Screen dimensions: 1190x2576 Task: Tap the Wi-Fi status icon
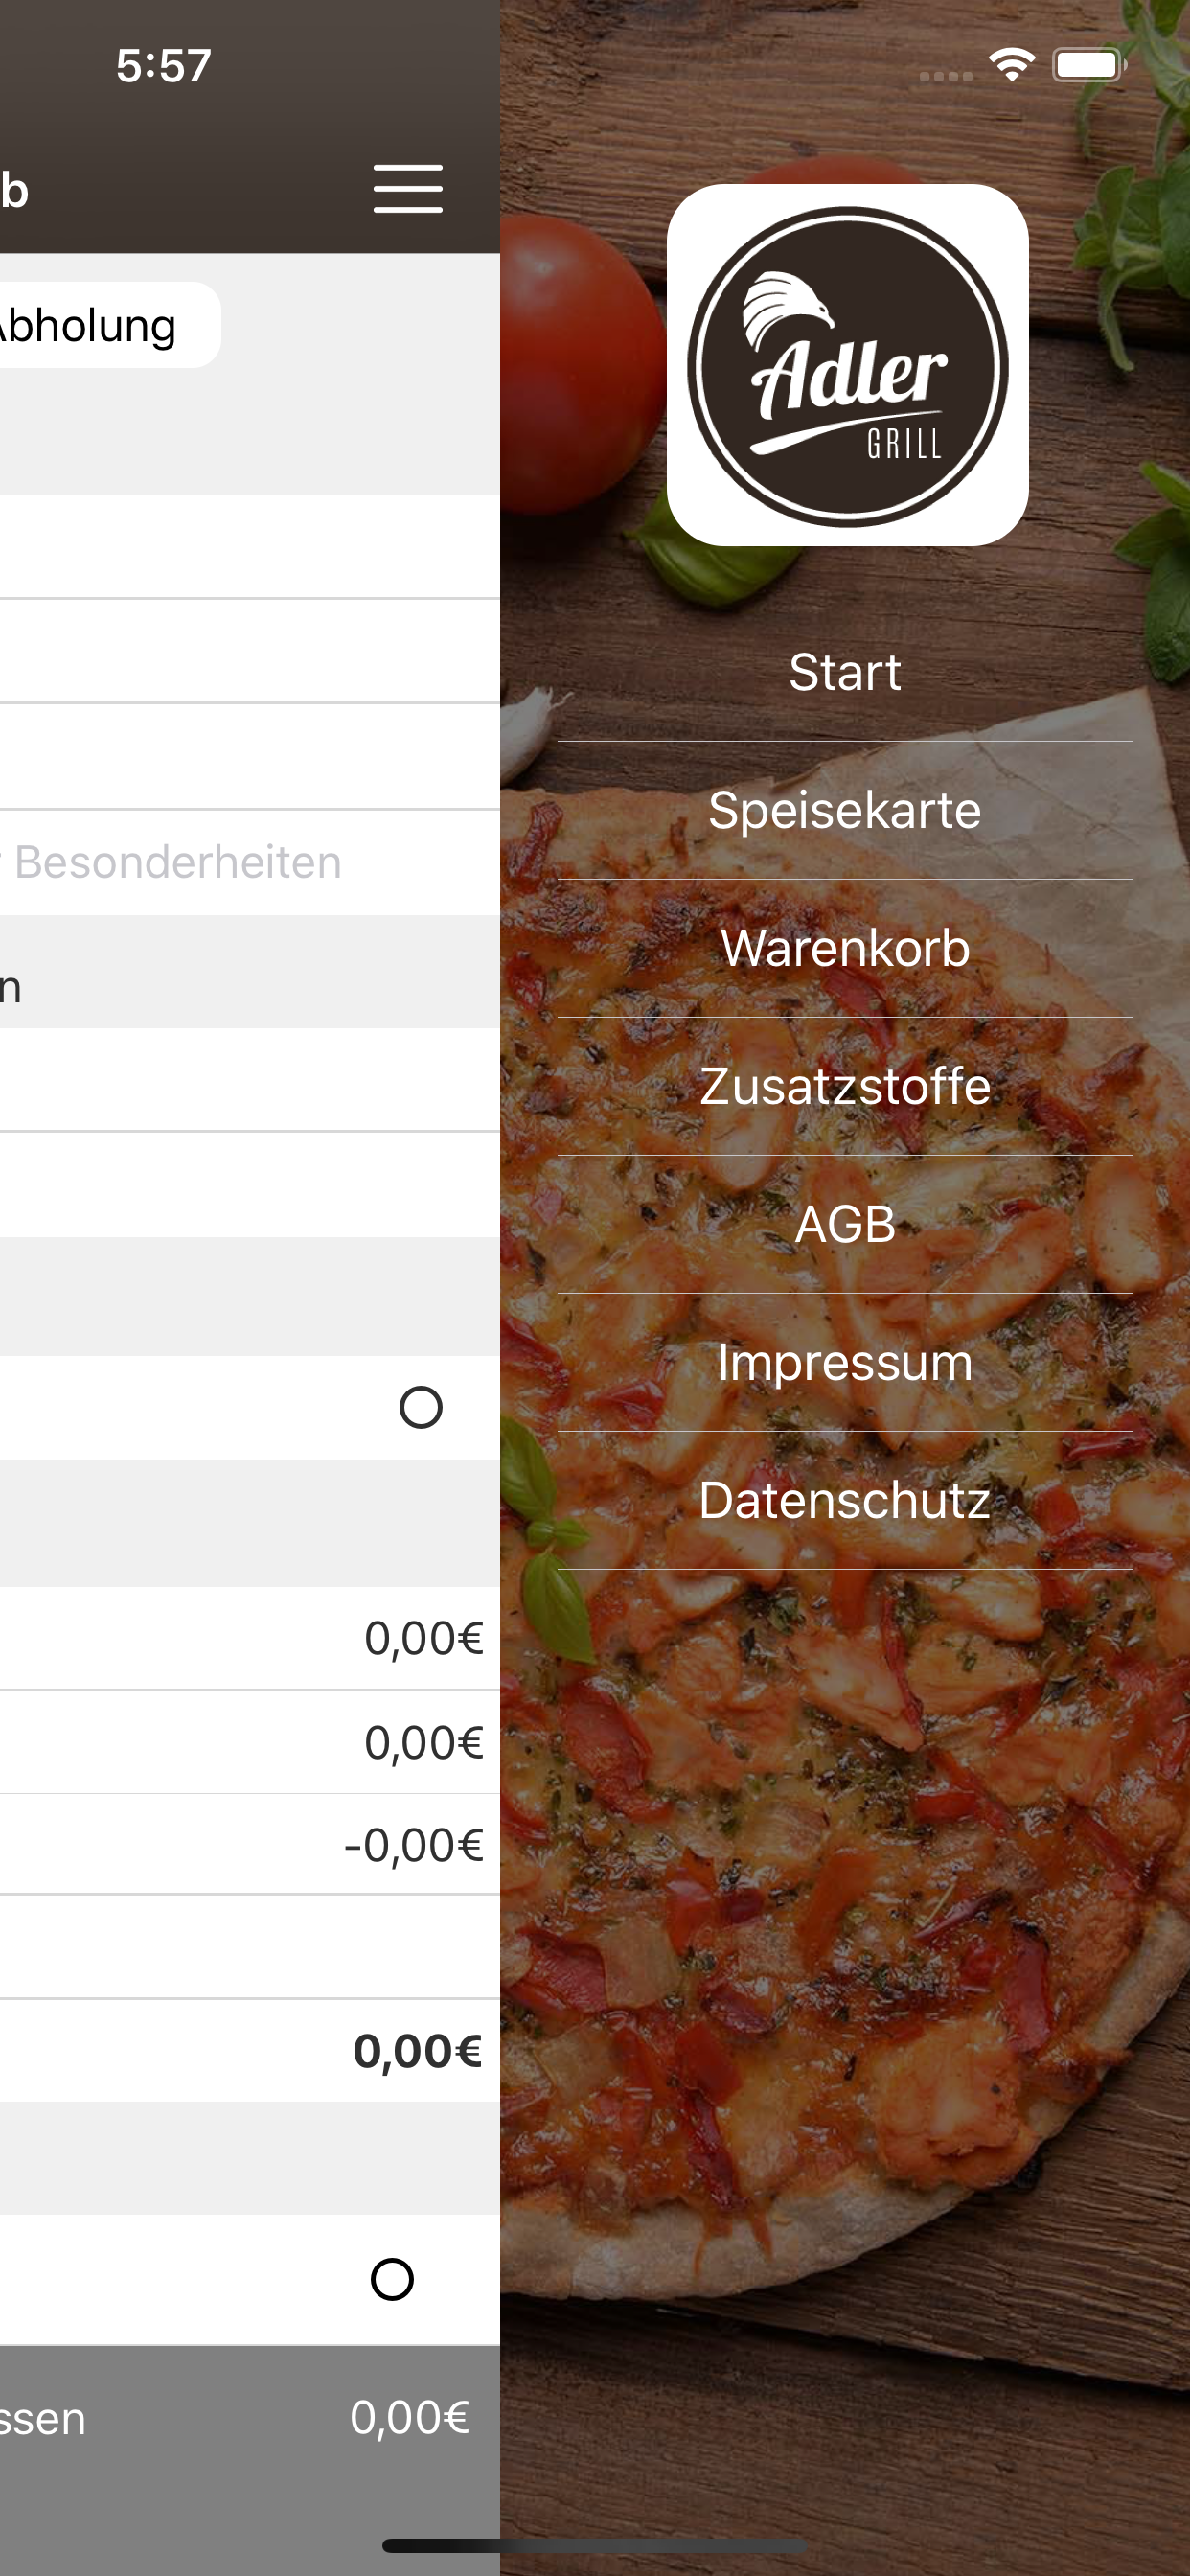1011,65
